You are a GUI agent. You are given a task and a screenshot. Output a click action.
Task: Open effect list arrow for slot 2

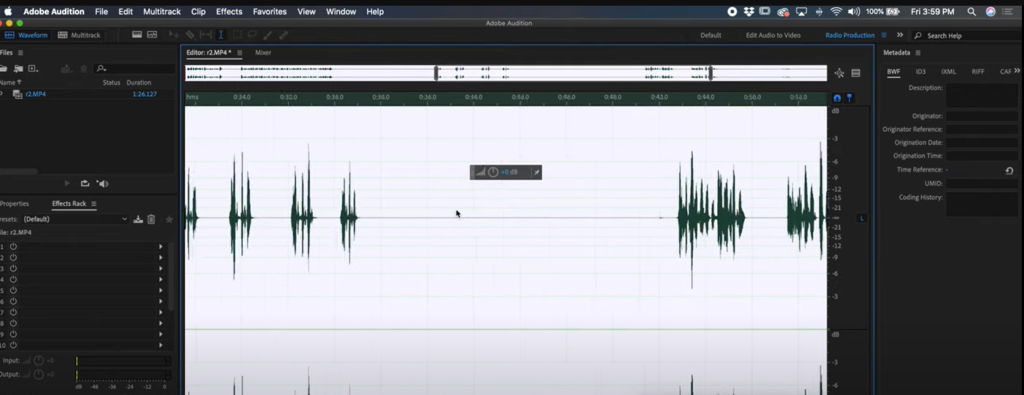coord(161,257)
